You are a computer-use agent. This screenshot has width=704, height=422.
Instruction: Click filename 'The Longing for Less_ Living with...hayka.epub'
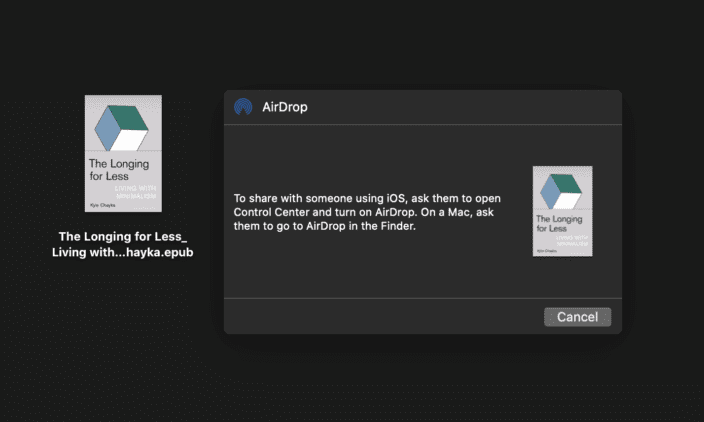pos(123,244)
